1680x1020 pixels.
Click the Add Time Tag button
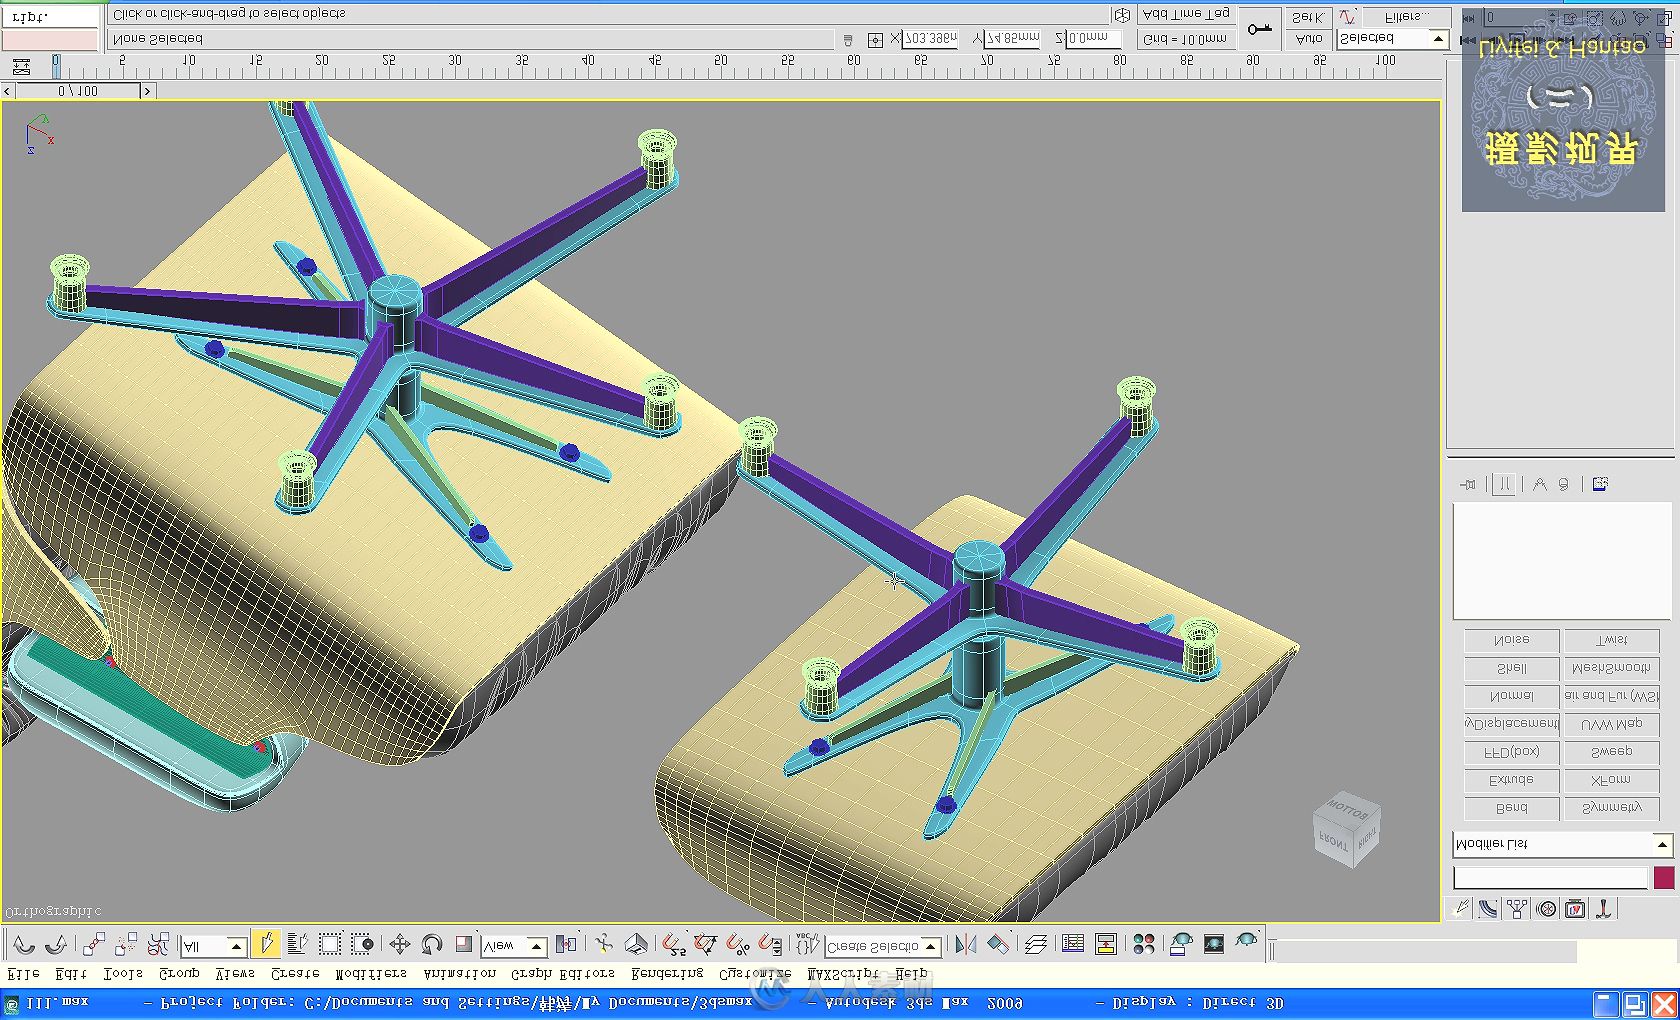pyautogui.click(x=1186, y=14)
